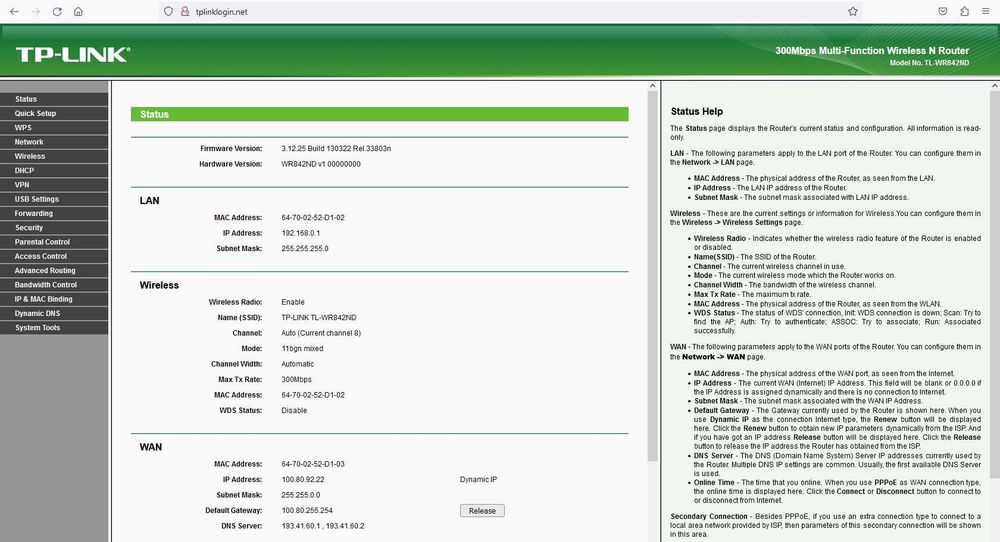Click the LAN section heading

click(x=149, y=201)
